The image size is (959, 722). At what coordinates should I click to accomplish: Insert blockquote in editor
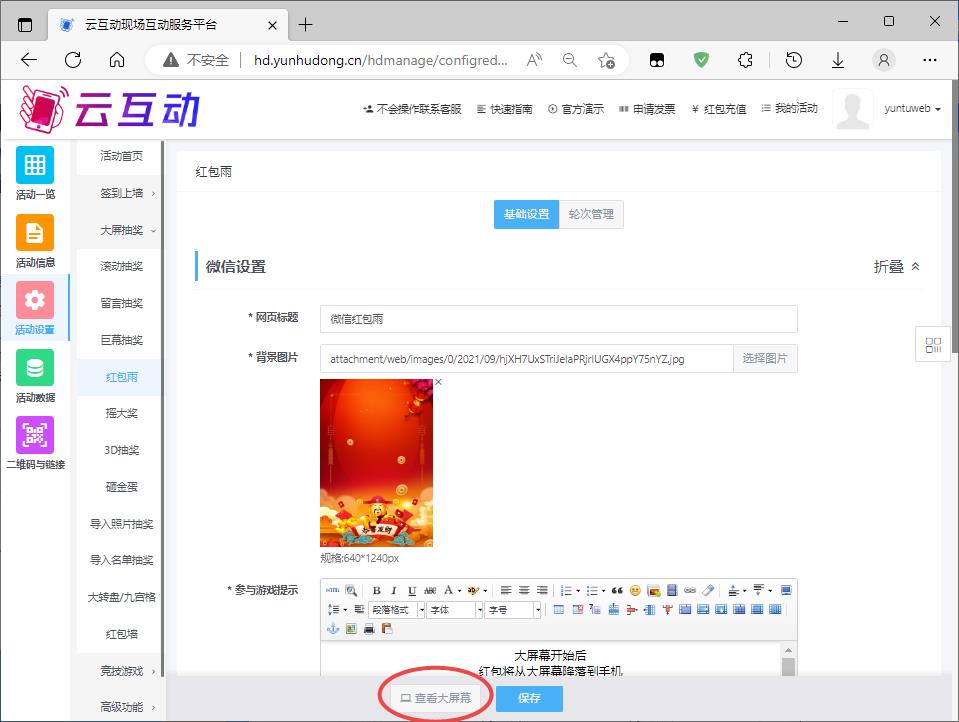point(617,590)
